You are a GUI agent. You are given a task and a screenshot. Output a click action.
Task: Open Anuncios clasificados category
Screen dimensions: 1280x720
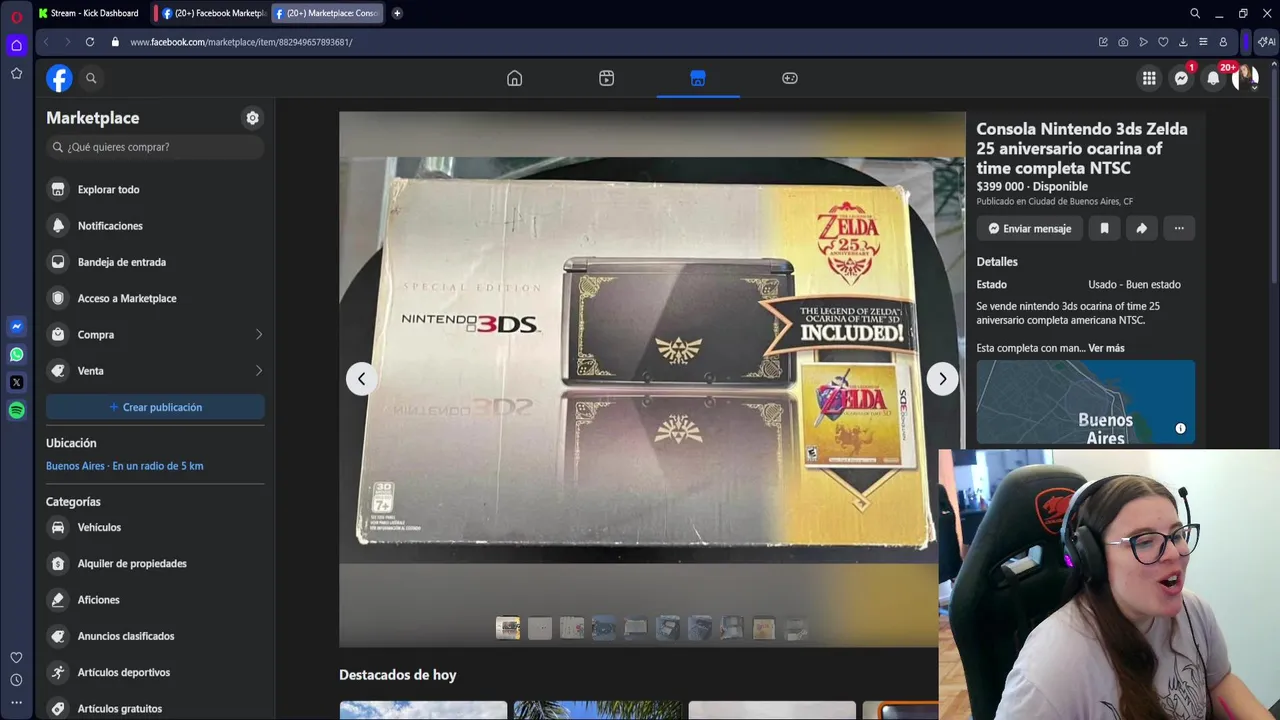pyautogui.click(x=155, y=636)
